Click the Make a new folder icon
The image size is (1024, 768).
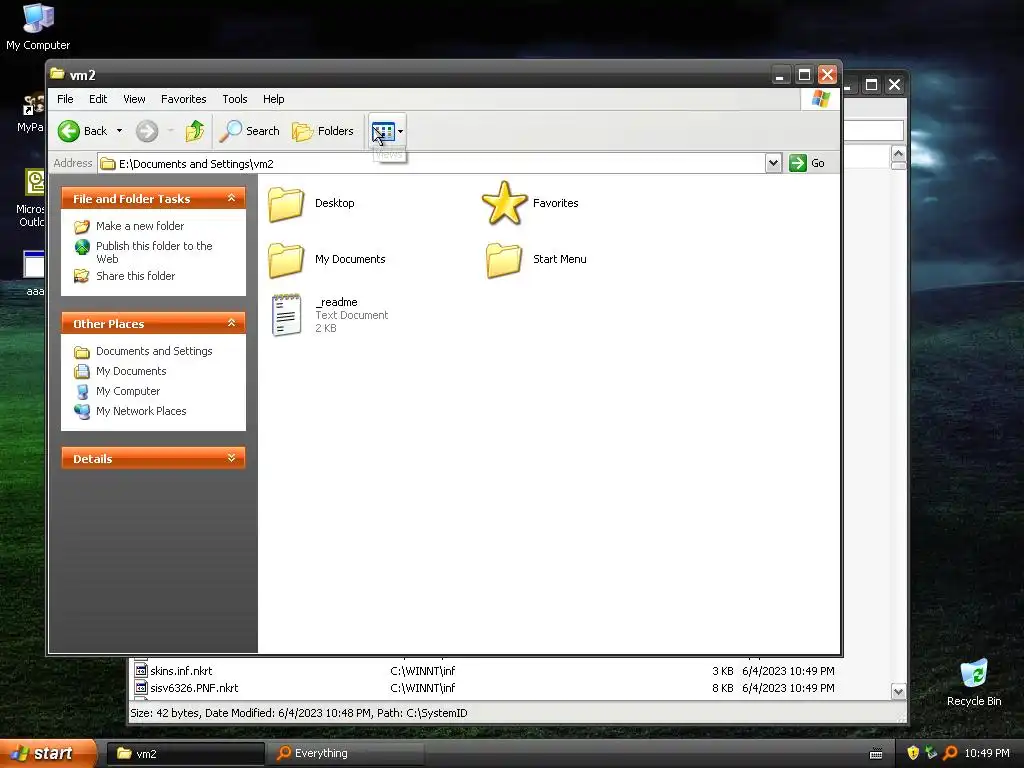pyautogui.click(x=82, y=227)
